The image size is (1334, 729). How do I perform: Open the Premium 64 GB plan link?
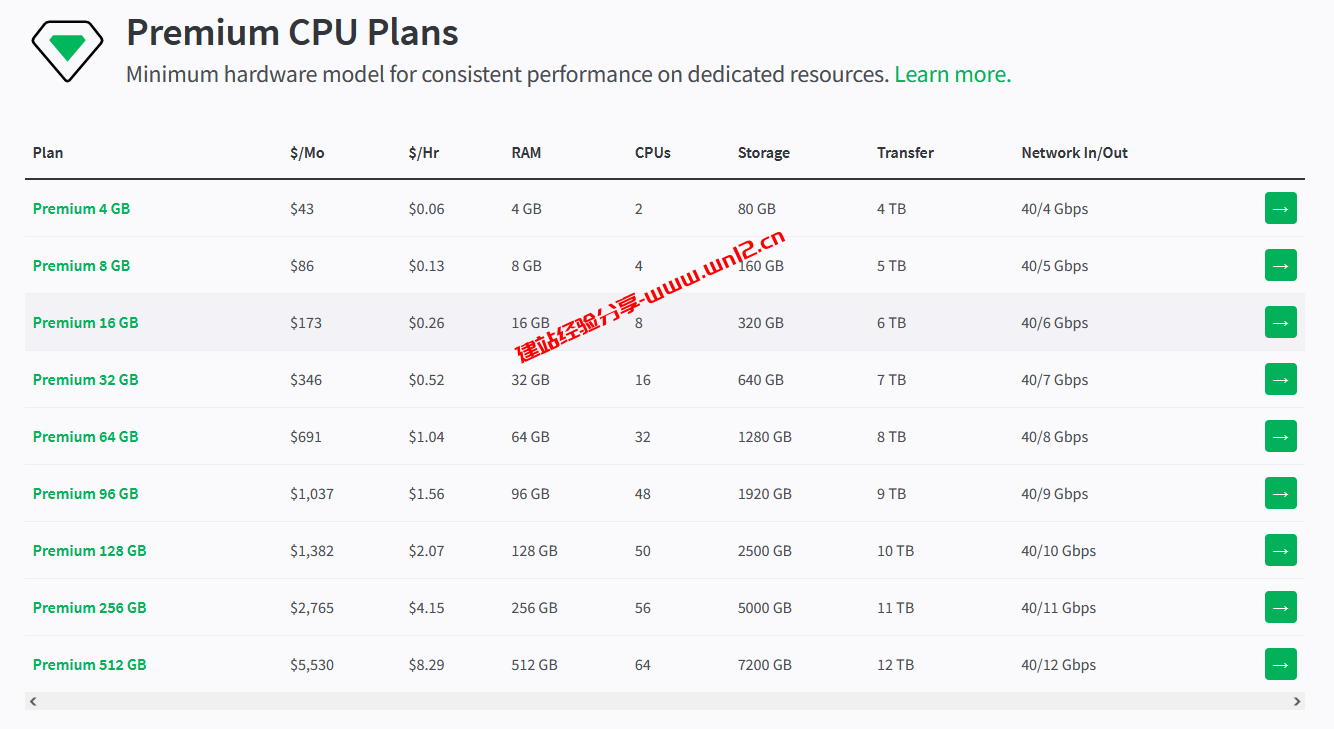tap(85, 437)
